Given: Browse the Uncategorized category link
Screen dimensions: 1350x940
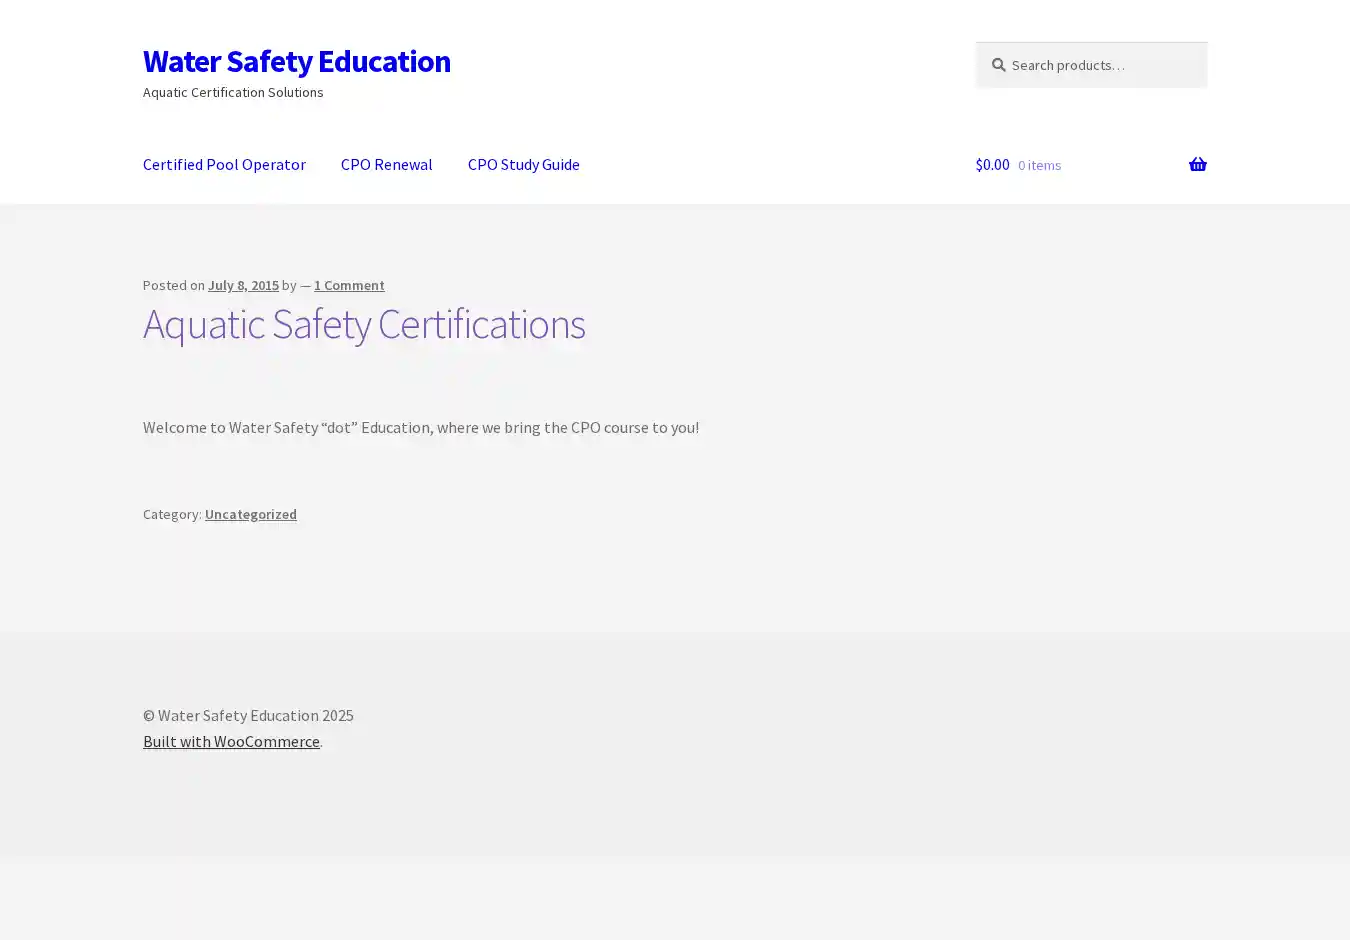Looking at the screenshot, I should pos(250,514).
